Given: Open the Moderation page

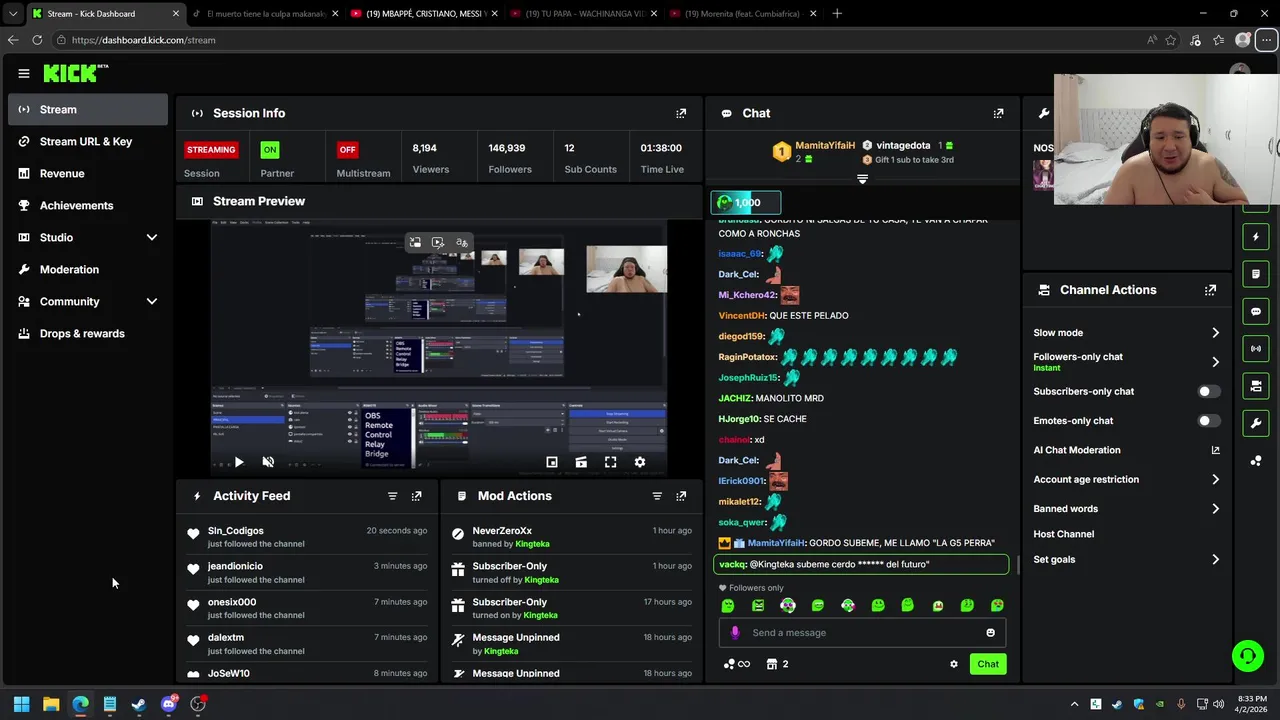Looking at the screenshot, I should [88, 269].
